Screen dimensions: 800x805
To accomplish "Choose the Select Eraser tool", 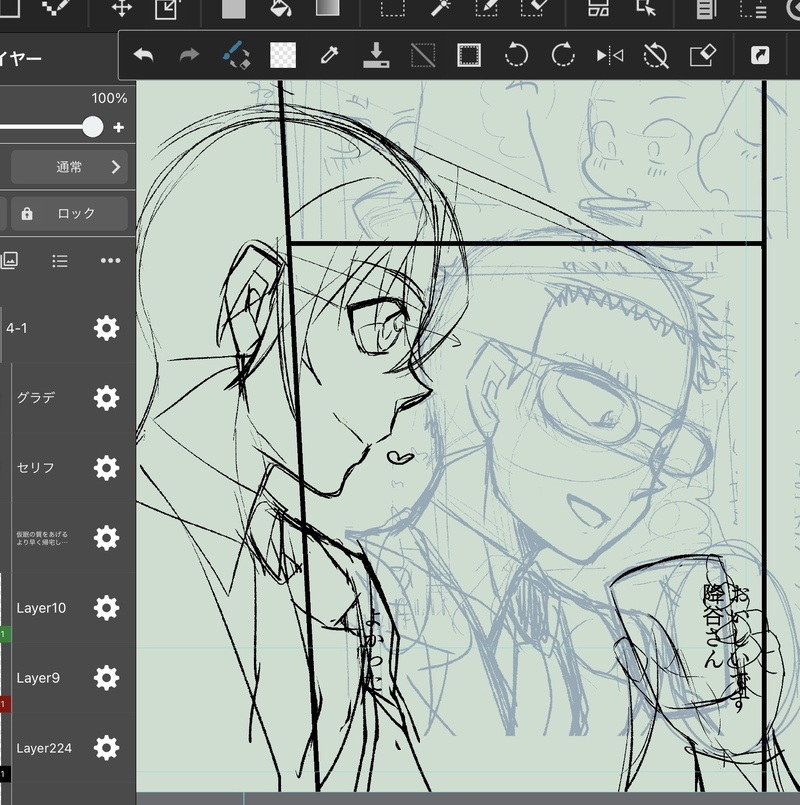I will [533, 8].
